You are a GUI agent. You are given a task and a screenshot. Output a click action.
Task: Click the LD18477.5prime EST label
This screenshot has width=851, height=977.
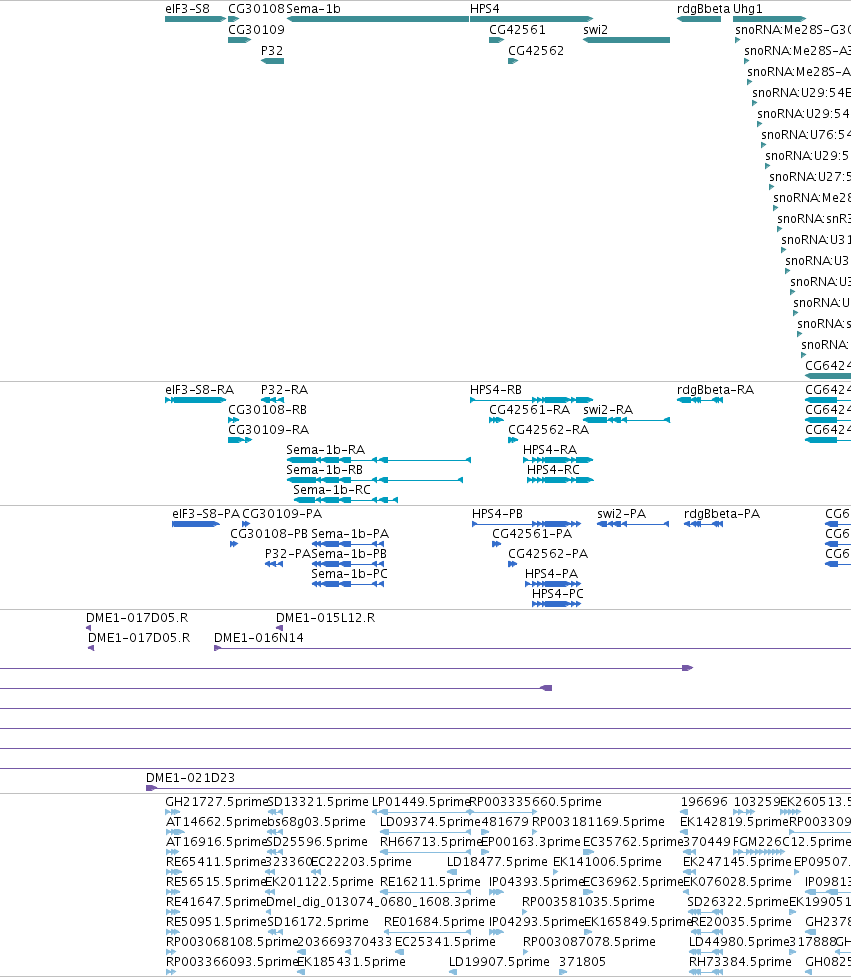[x=497, y=861]
